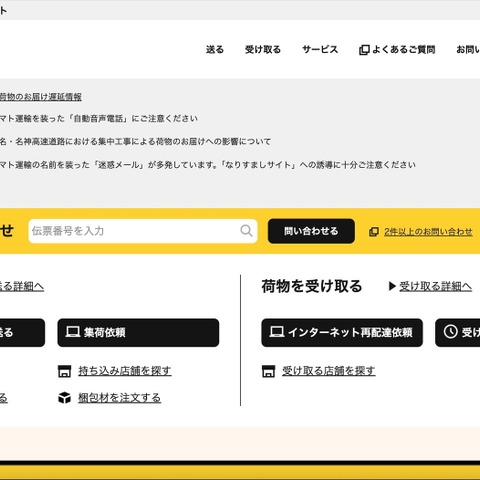Click the box icon beside 梱包材を注文する
Screen dimensions: 480x480
(64, 398)
